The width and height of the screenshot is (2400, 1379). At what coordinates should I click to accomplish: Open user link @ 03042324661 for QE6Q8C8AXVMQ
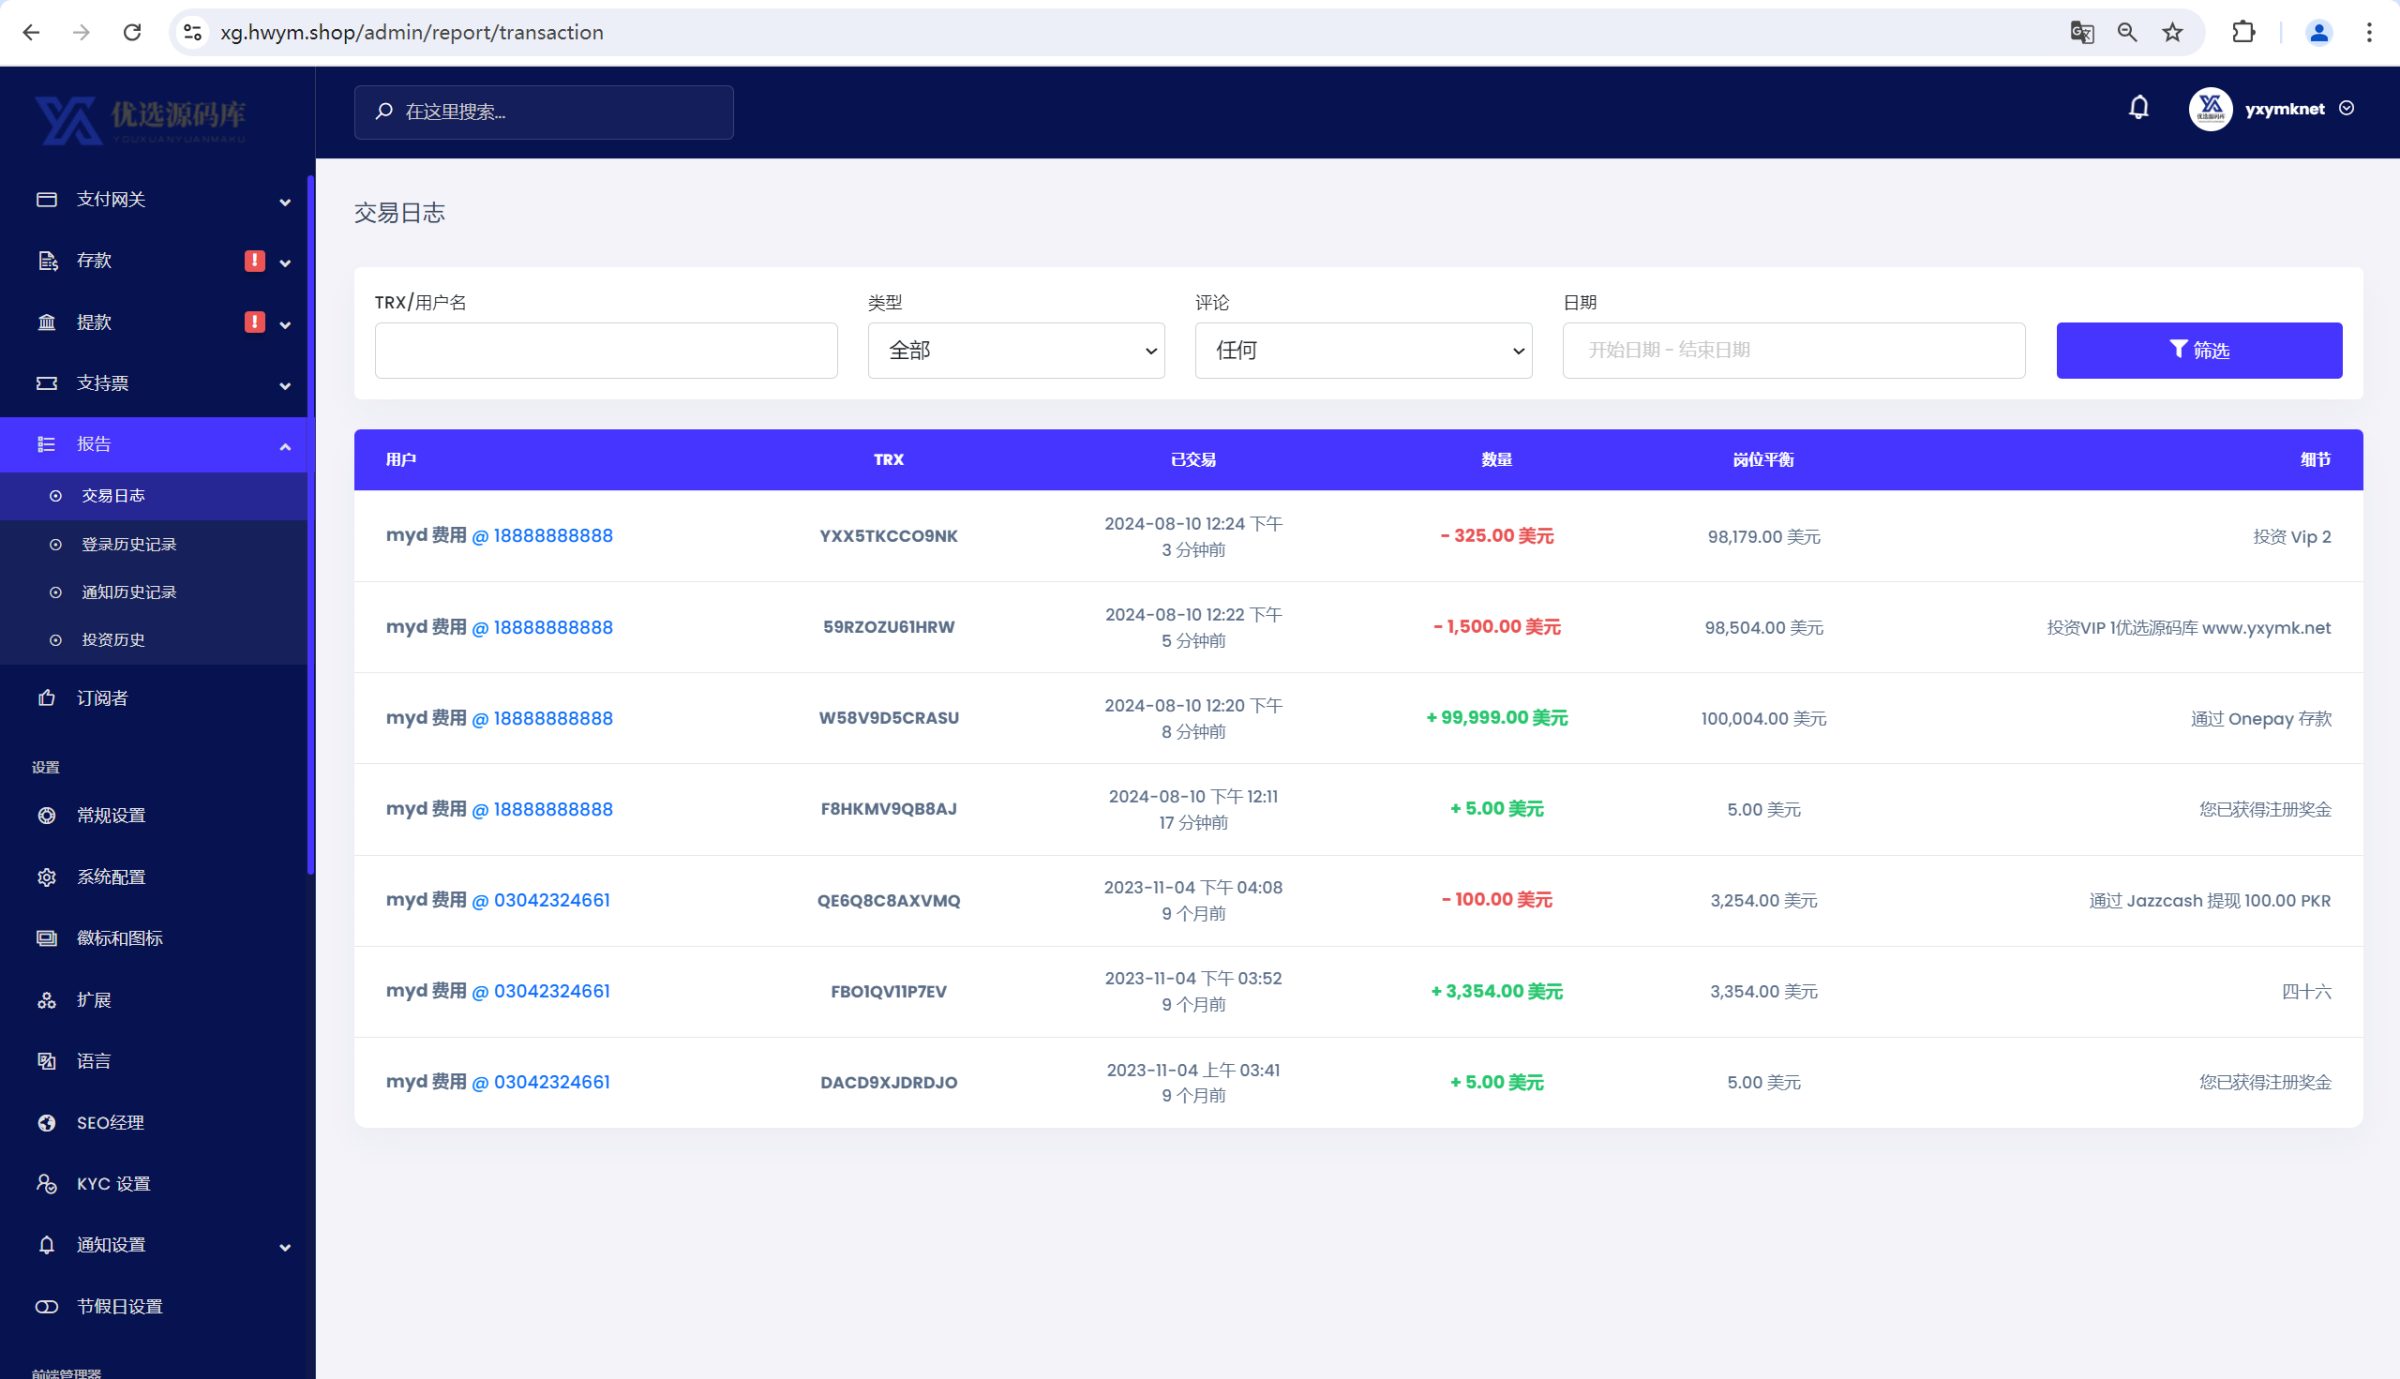[x=541, y=900]
